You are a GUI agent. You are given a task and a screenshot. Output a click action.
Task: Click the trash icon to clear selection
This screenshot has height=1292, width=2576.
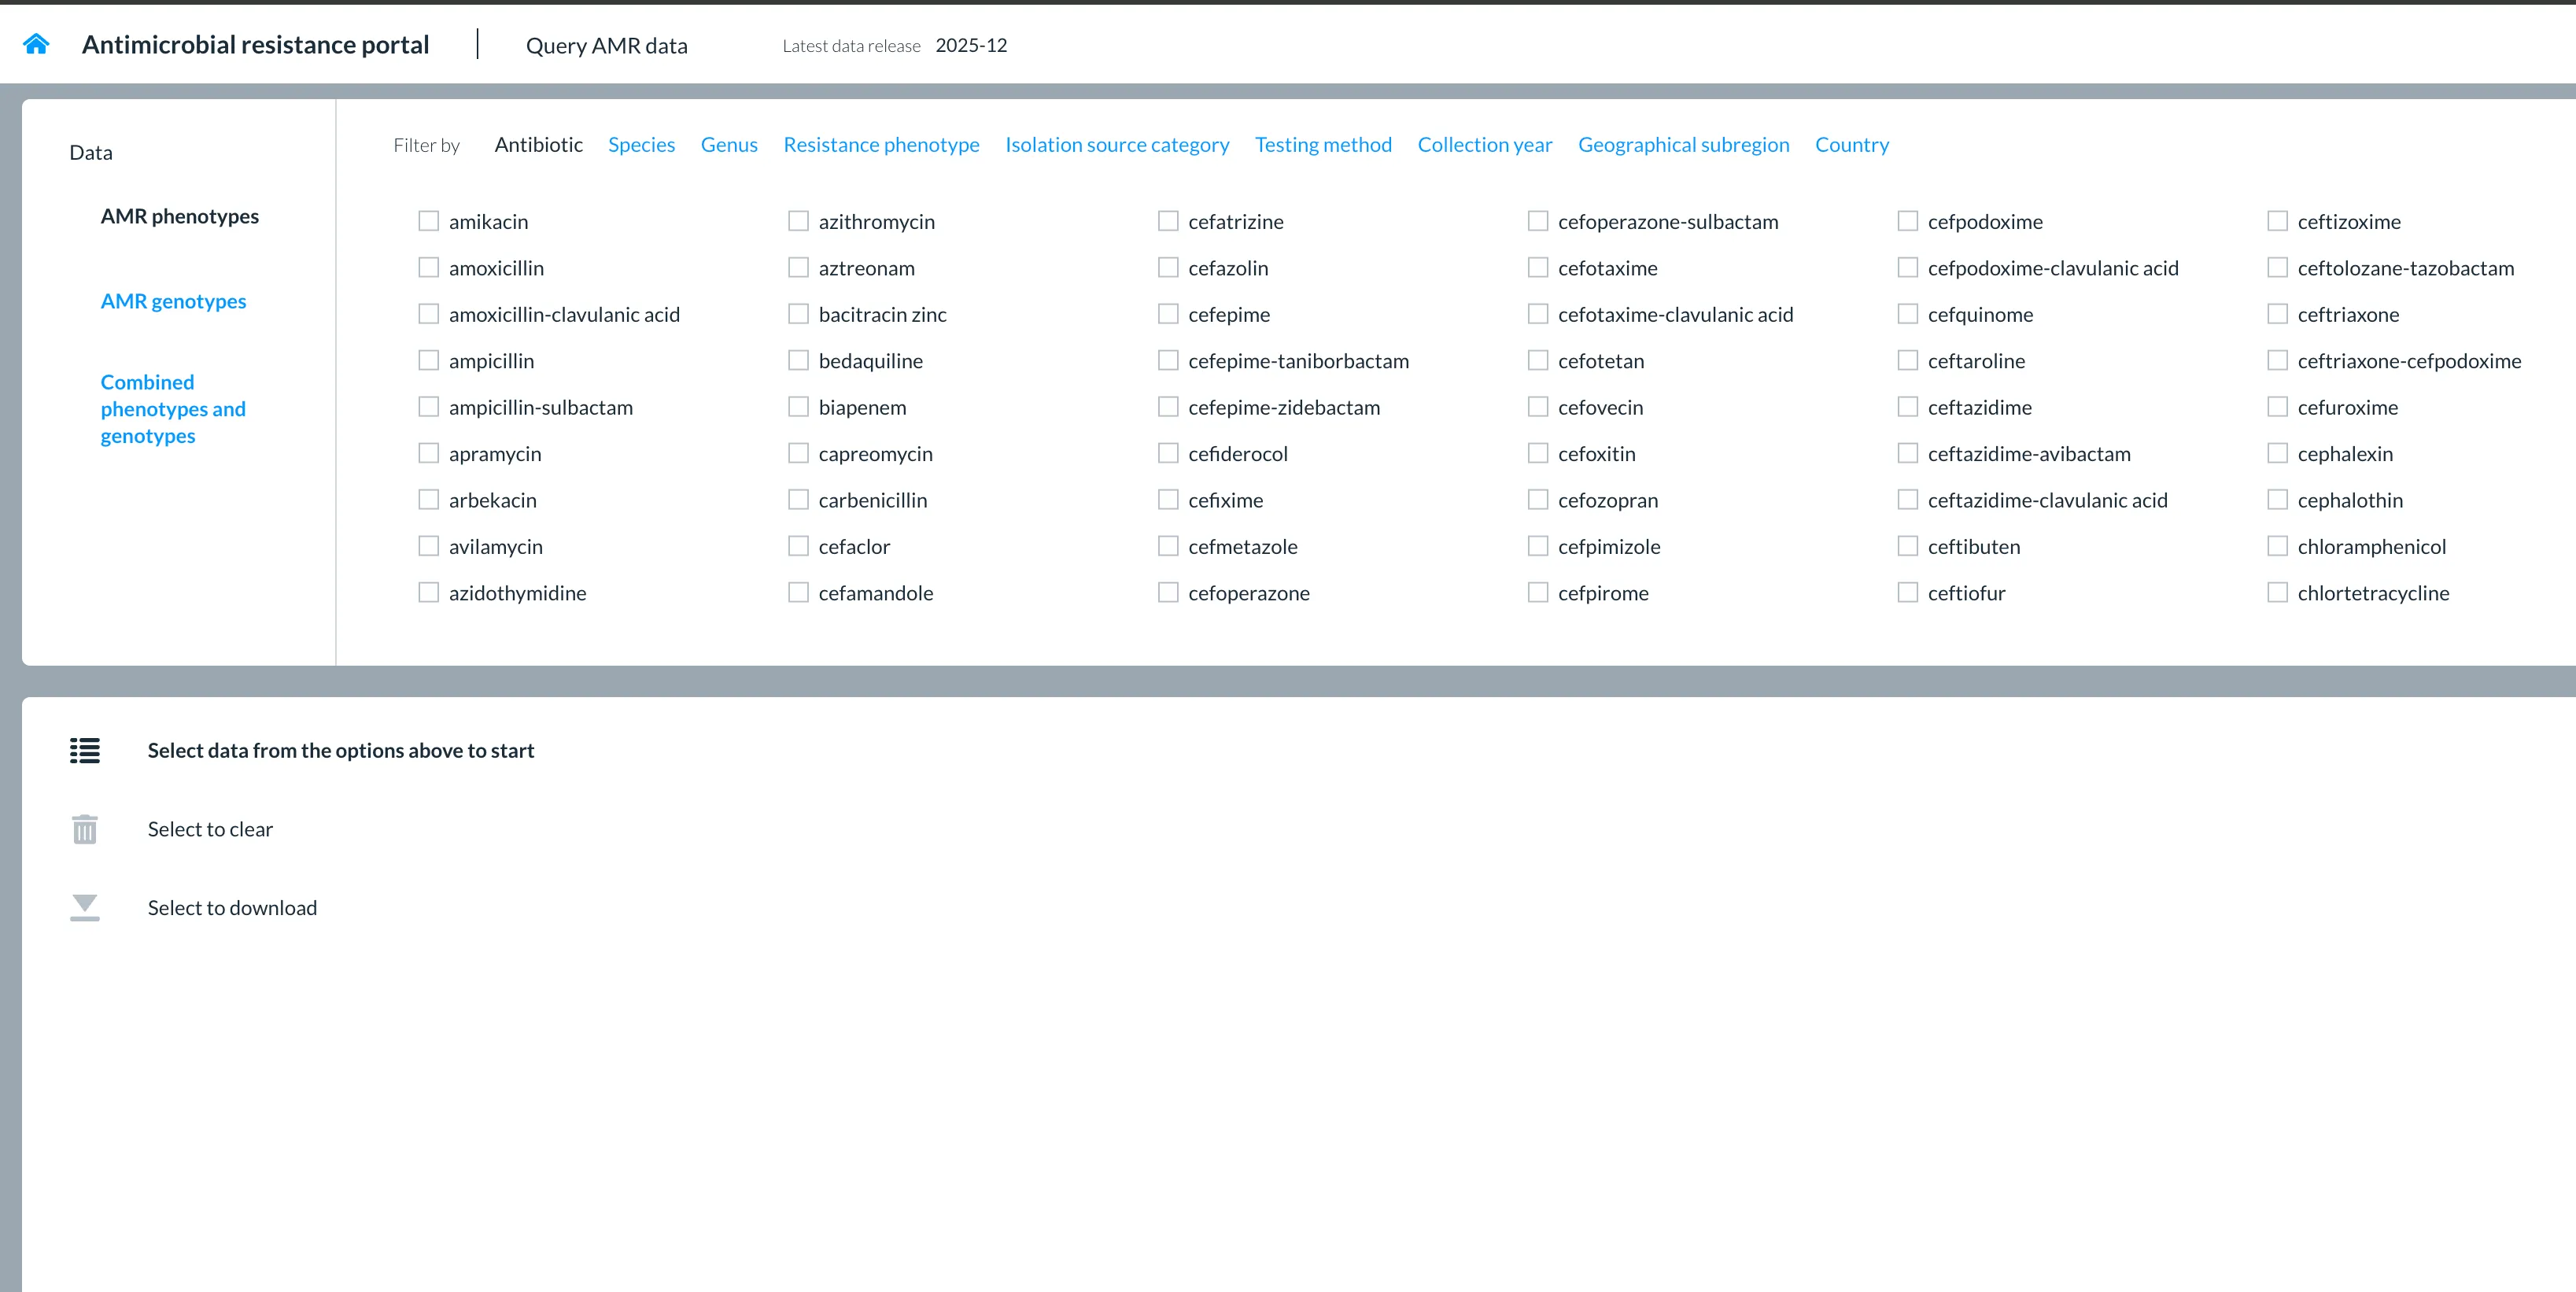click(85, 829)
